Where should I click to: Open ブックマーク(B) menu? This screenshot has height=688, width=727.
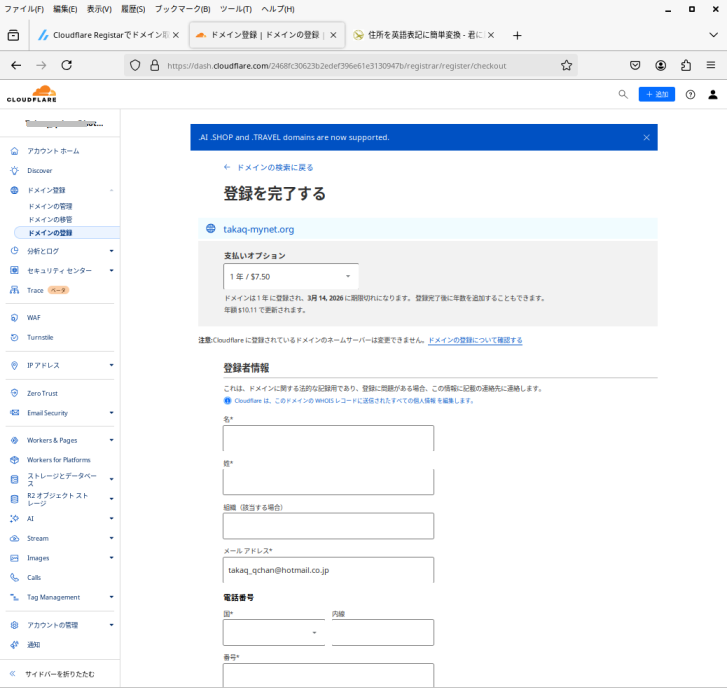(182, 9)
